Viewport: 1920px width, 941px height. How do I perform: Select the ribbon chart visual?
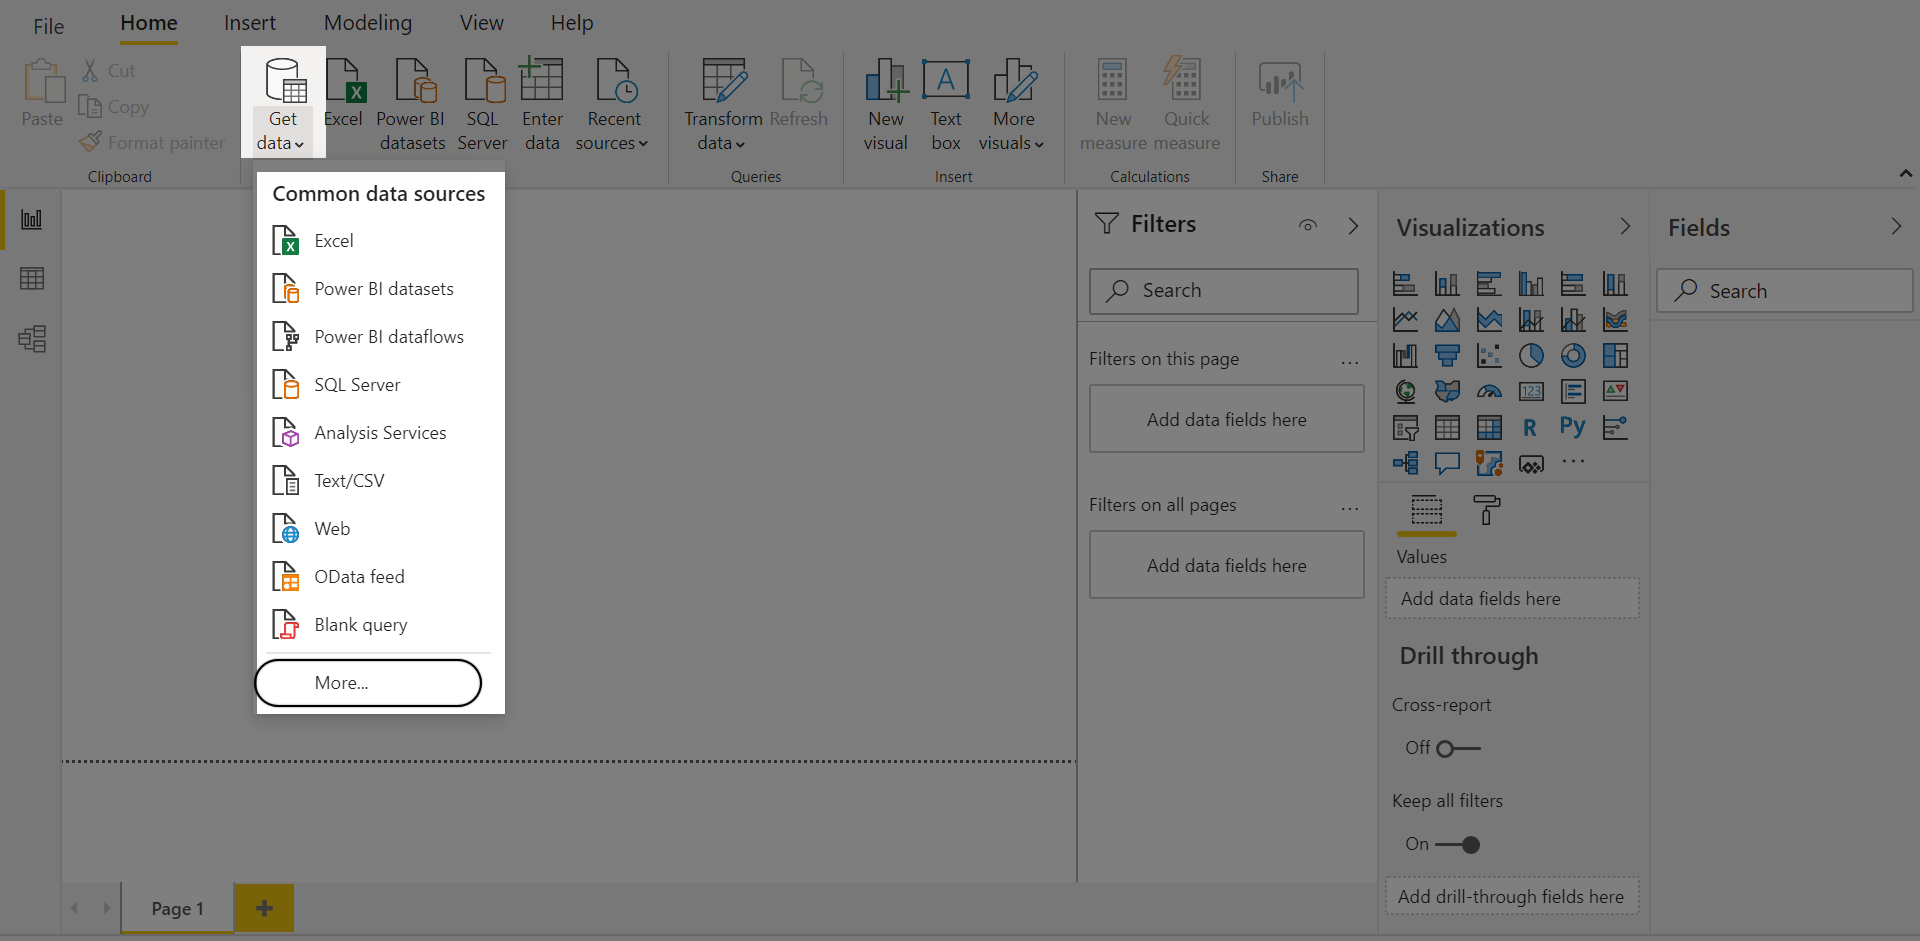point(1615,320)
